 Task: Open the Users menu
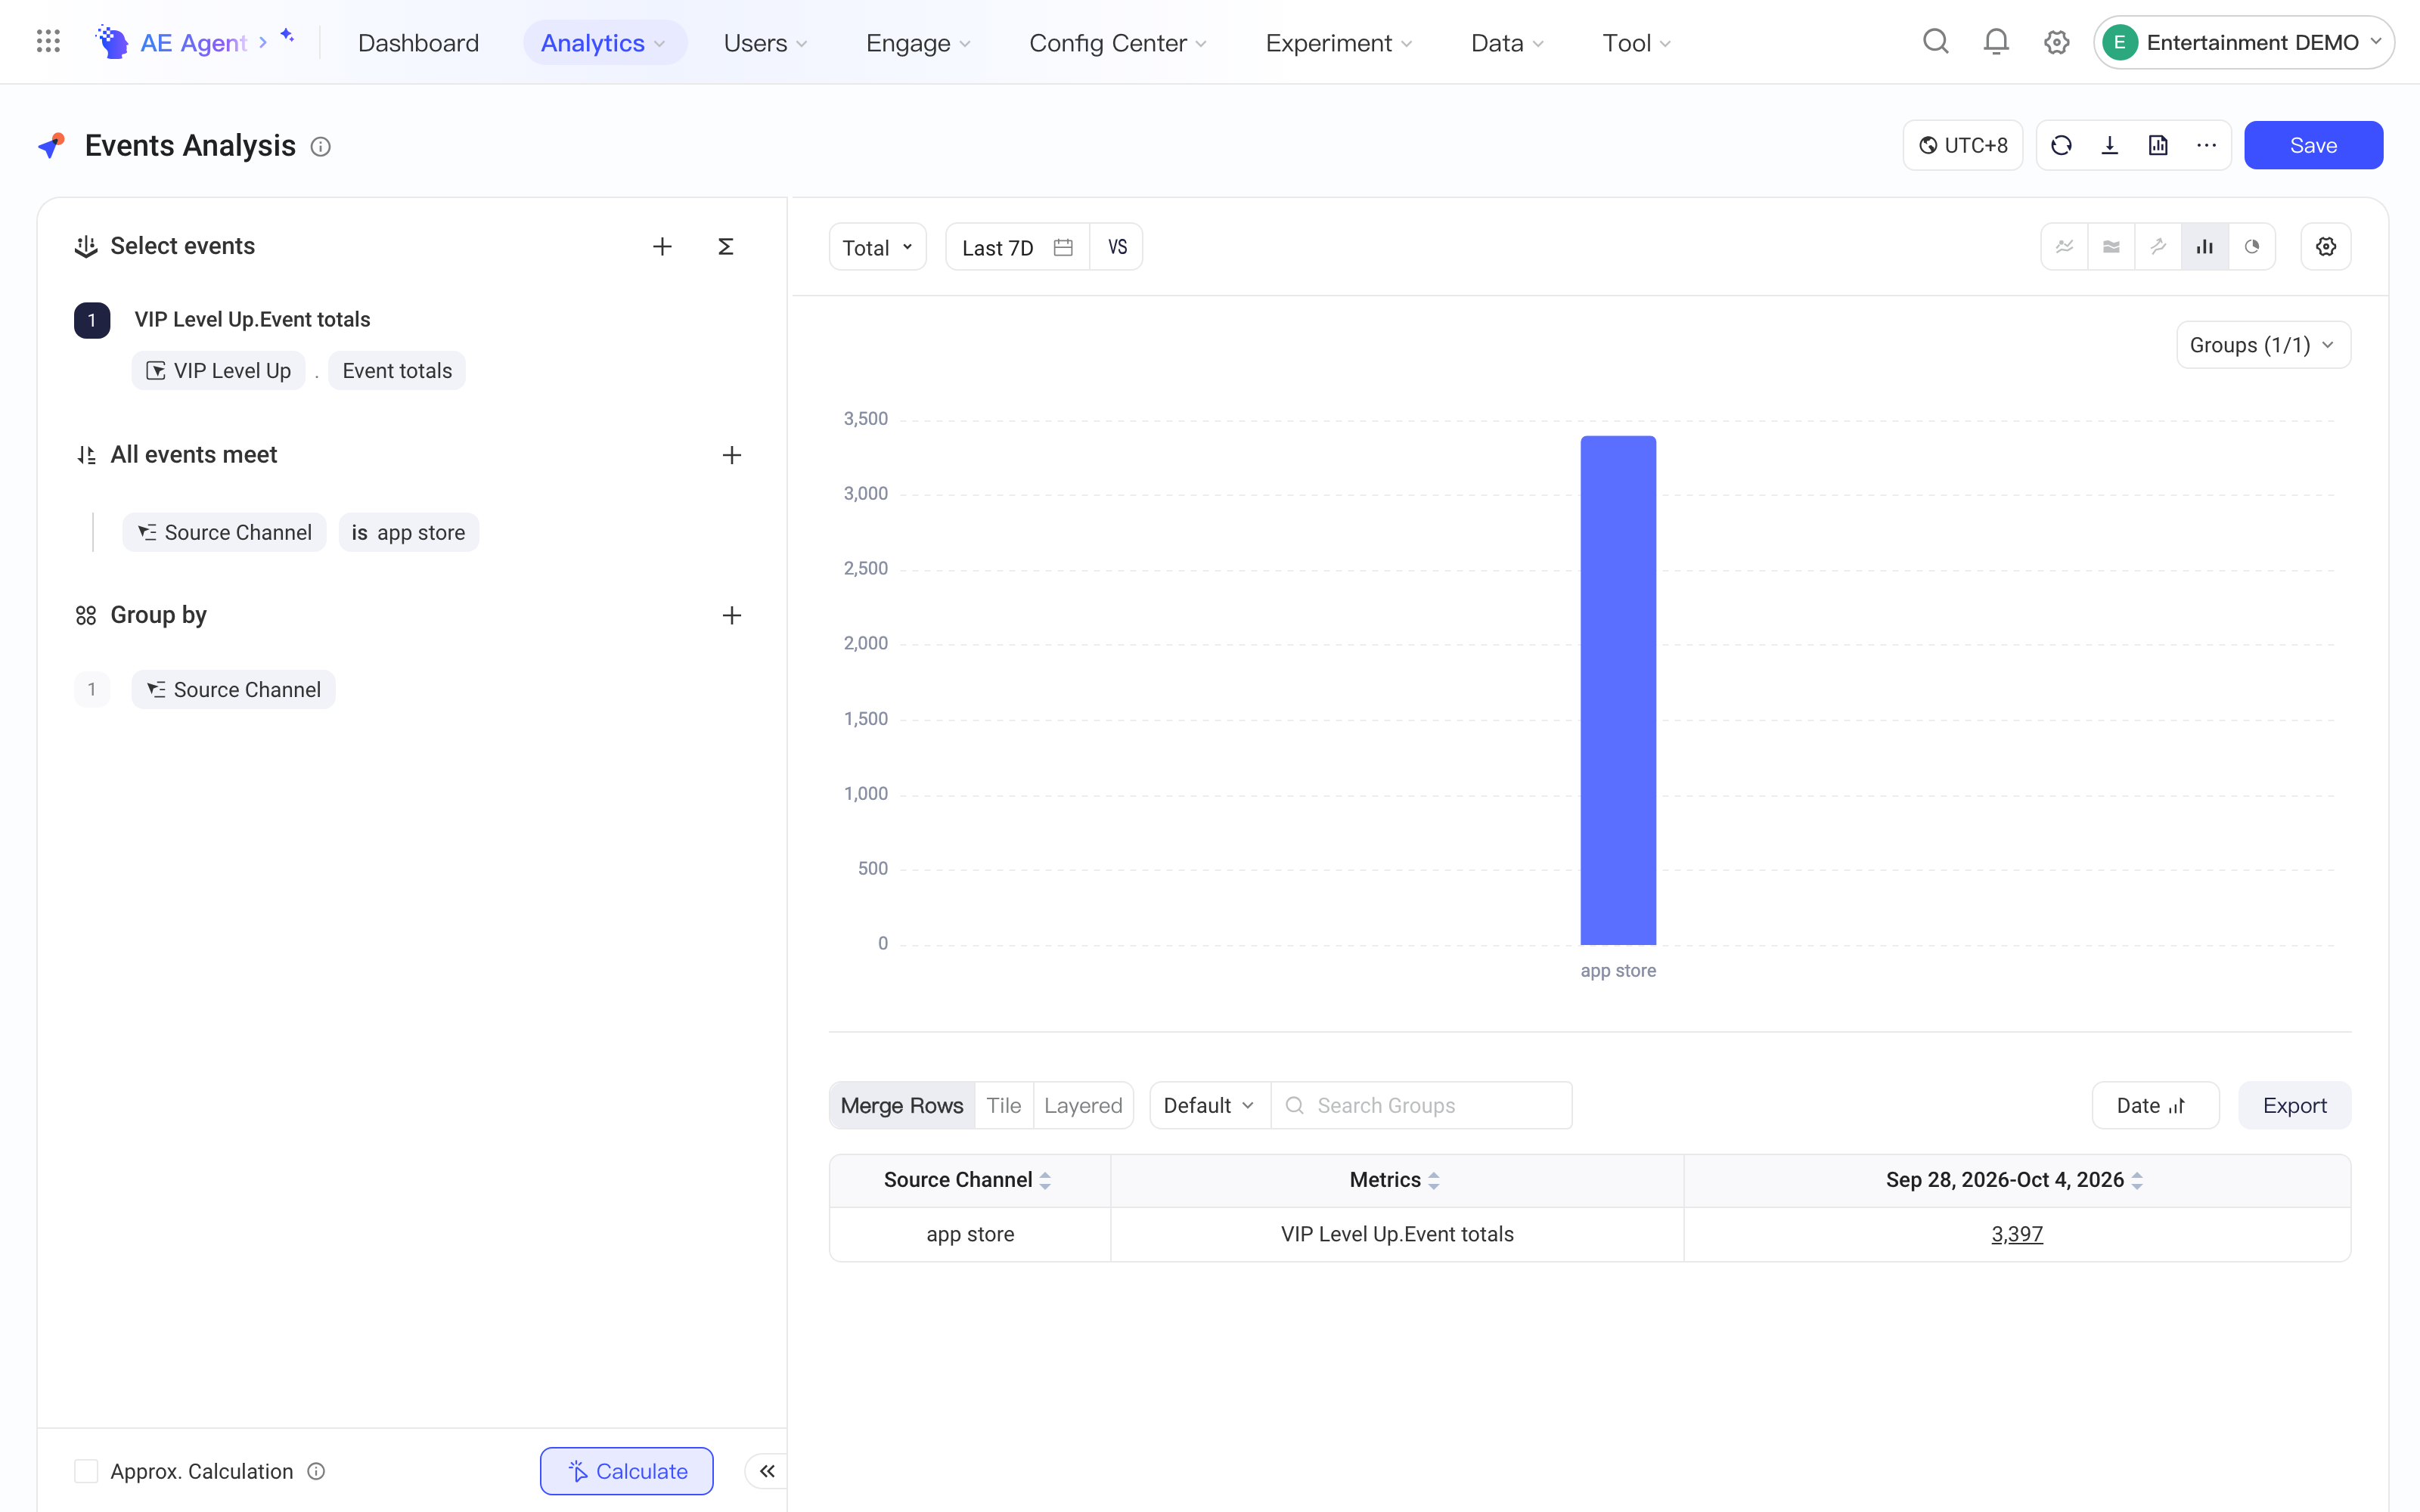tap(765, 43)
